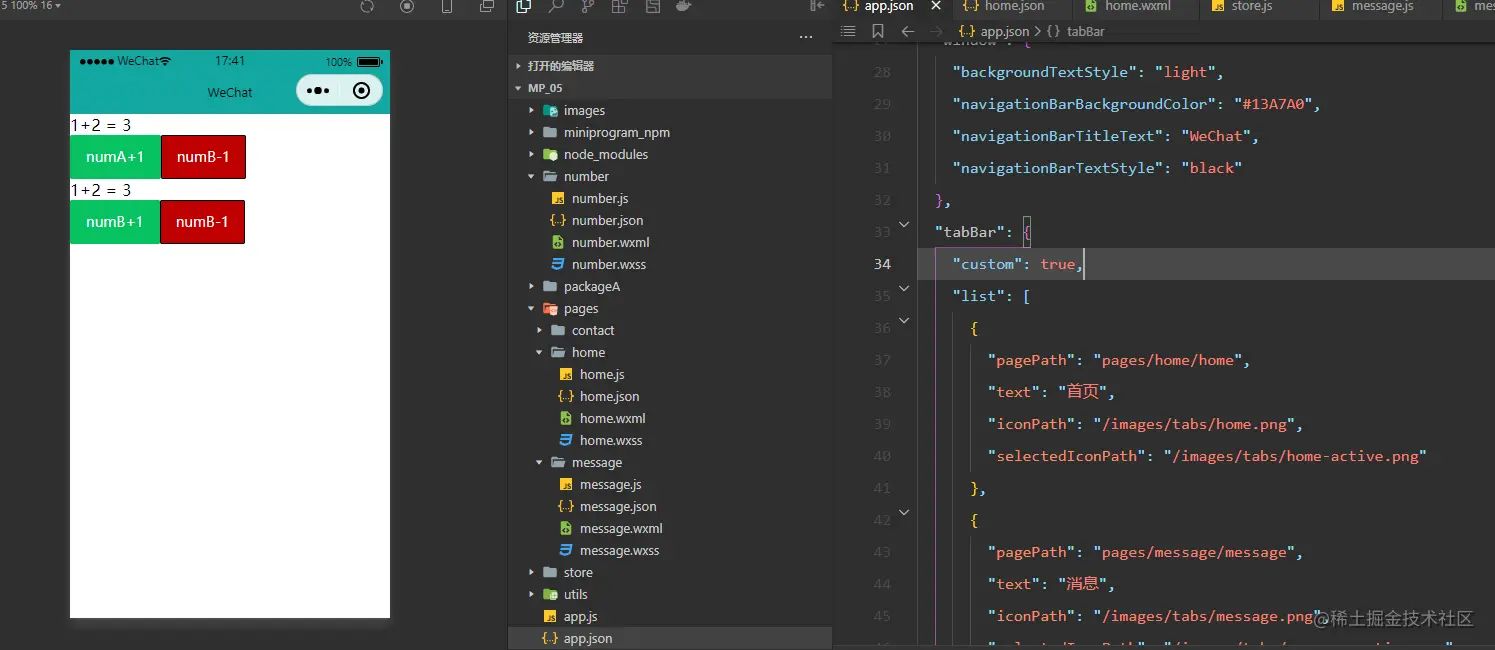This screenshot has width=1495, height=650.
Task: Collapse the pages folder
Action: (670, 308)
